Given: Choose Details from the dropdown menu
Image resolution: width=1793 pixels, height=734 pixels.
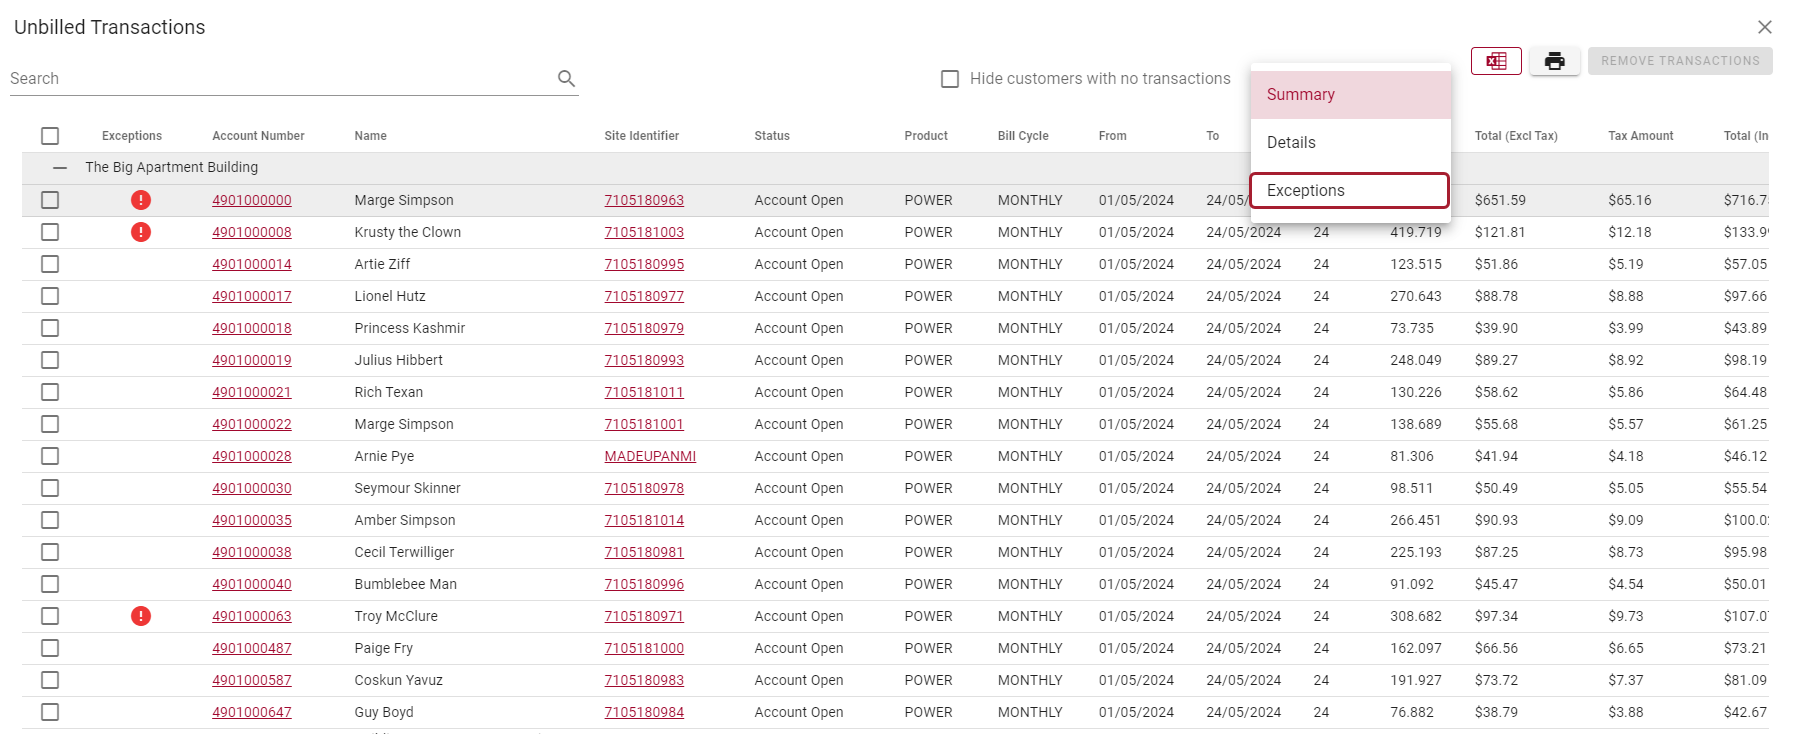Looking at the screenshot, I should (1350, 143).
